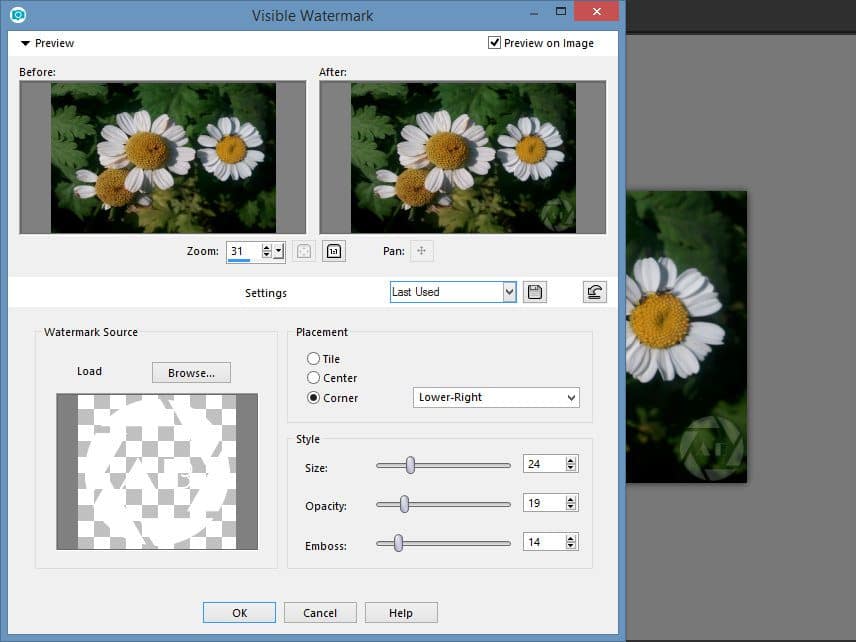Reset settings using the curved arrow icon

(594, 289)
